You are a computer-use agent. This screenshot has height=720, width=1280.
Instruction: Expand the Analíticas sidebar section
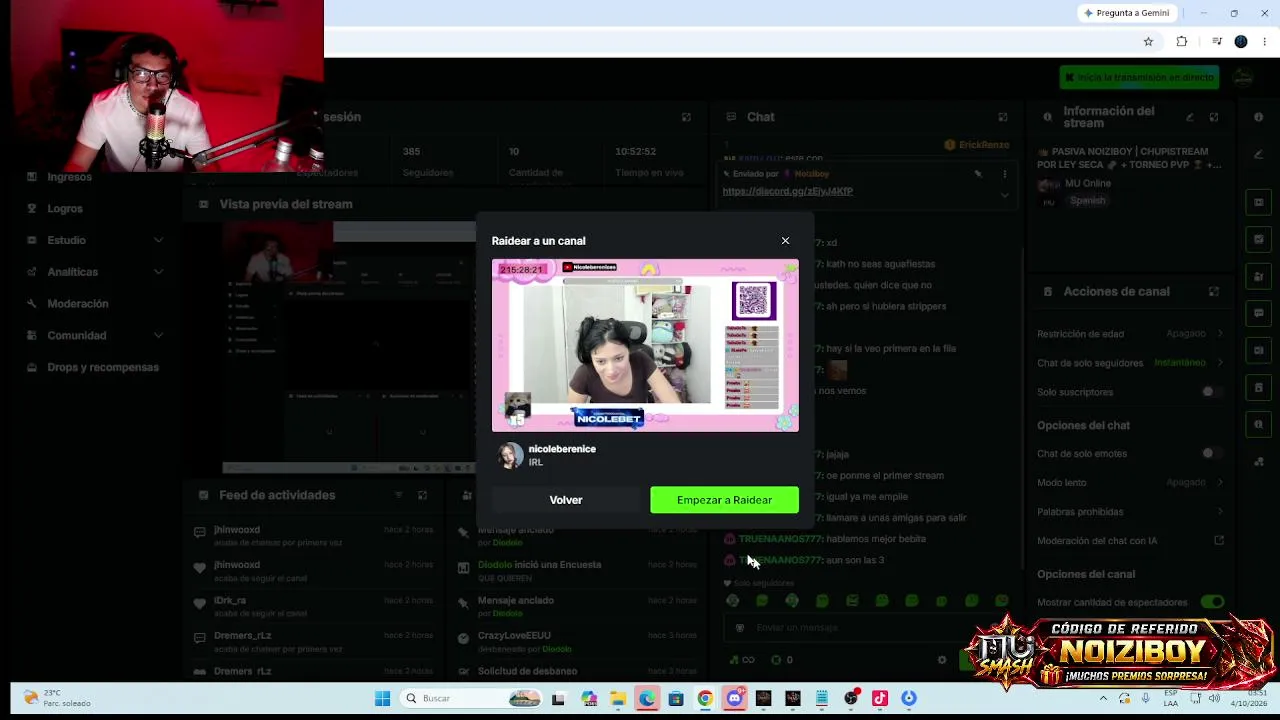click(95, 272)
